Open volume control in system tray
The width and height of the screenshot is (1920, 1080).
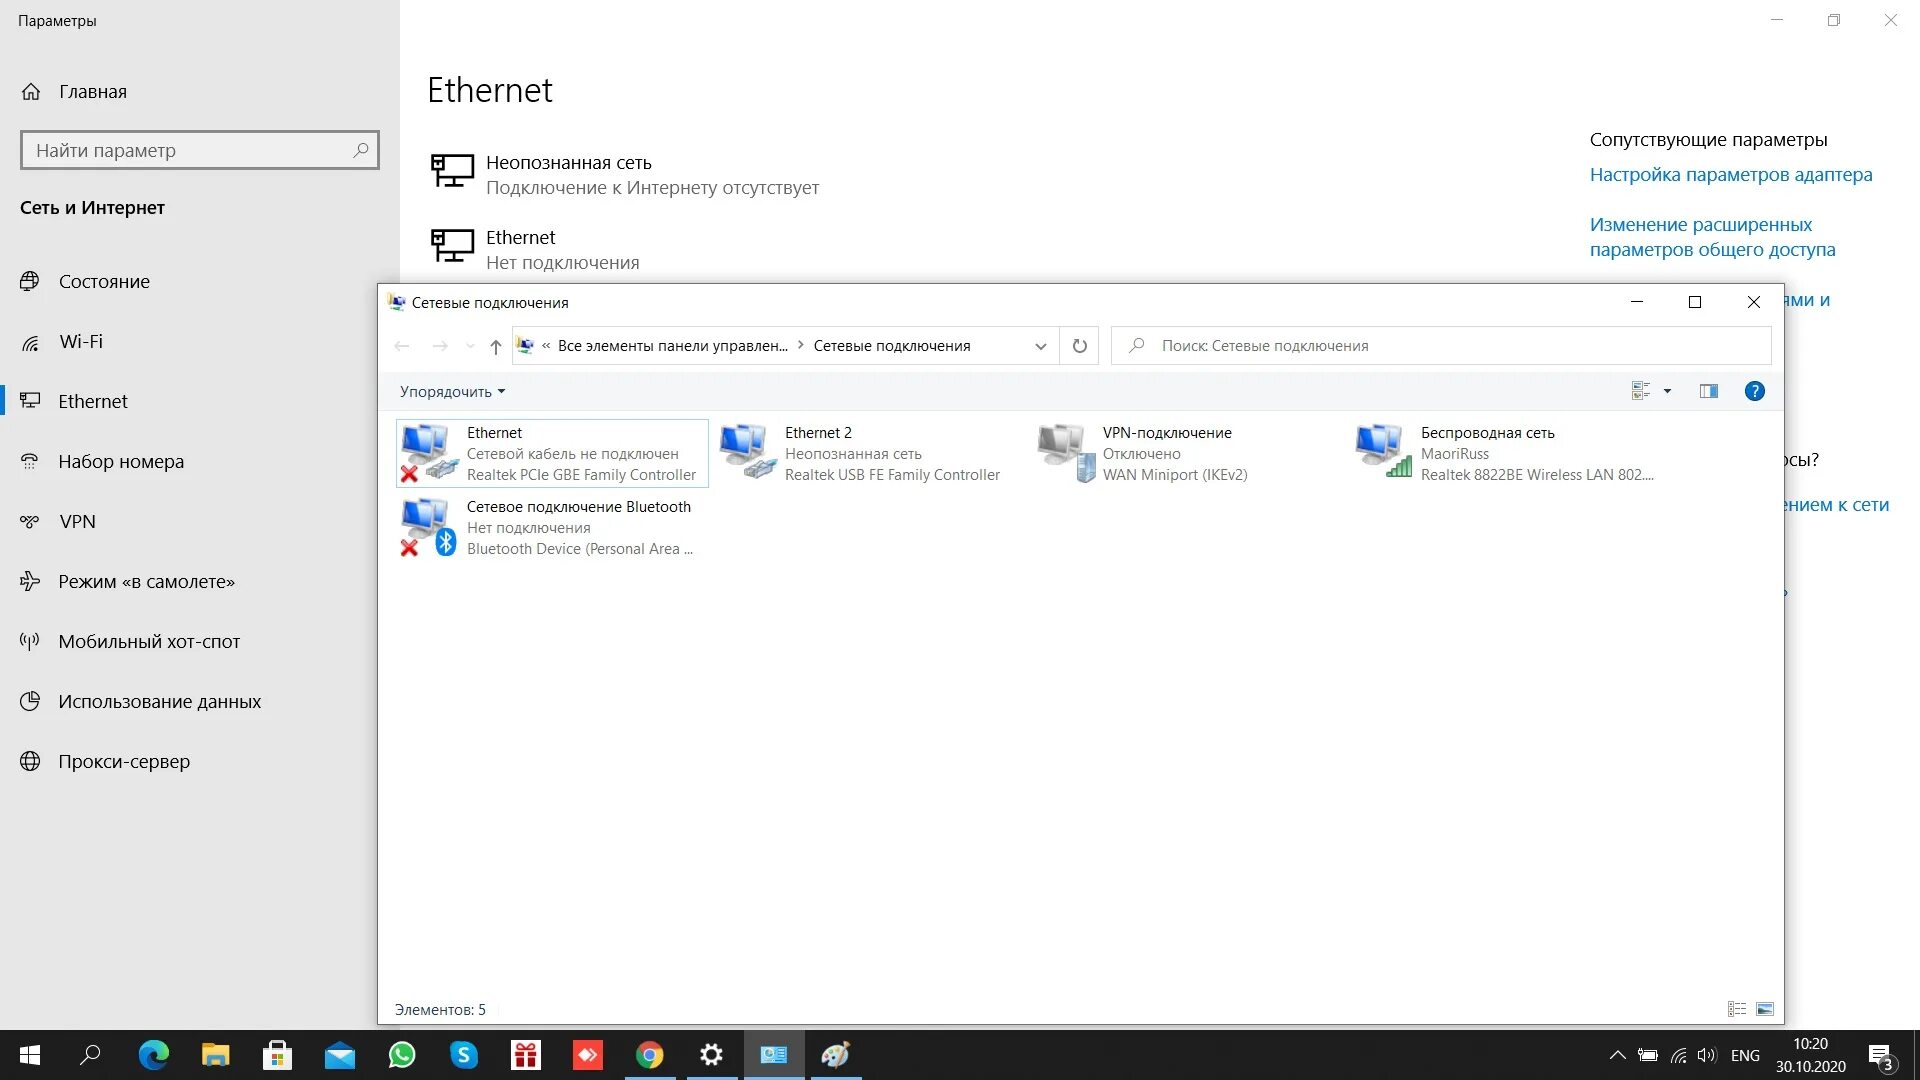(1707, 1055)
